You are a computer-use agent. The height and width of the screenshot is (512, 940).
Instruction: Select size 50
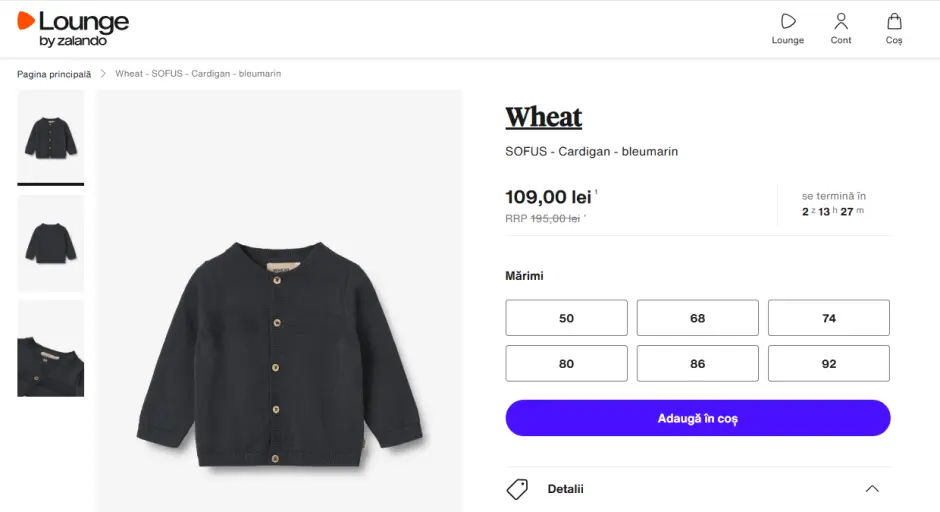coord(566,318)
